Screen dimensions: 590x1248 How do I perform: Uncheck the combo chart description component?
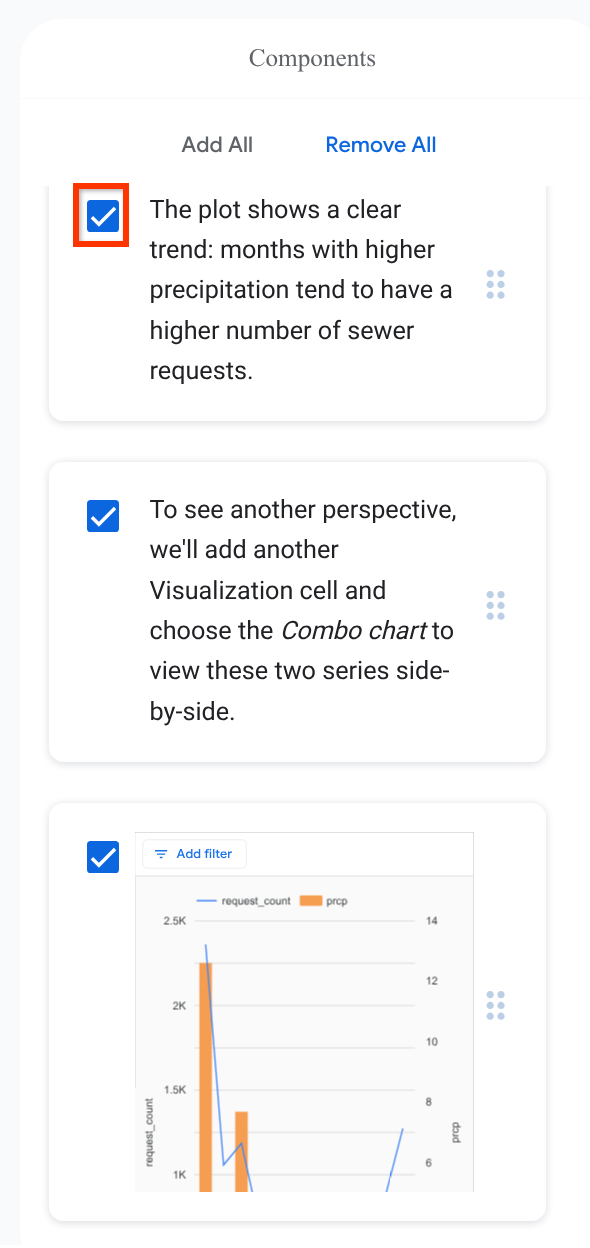pos(103,516)
